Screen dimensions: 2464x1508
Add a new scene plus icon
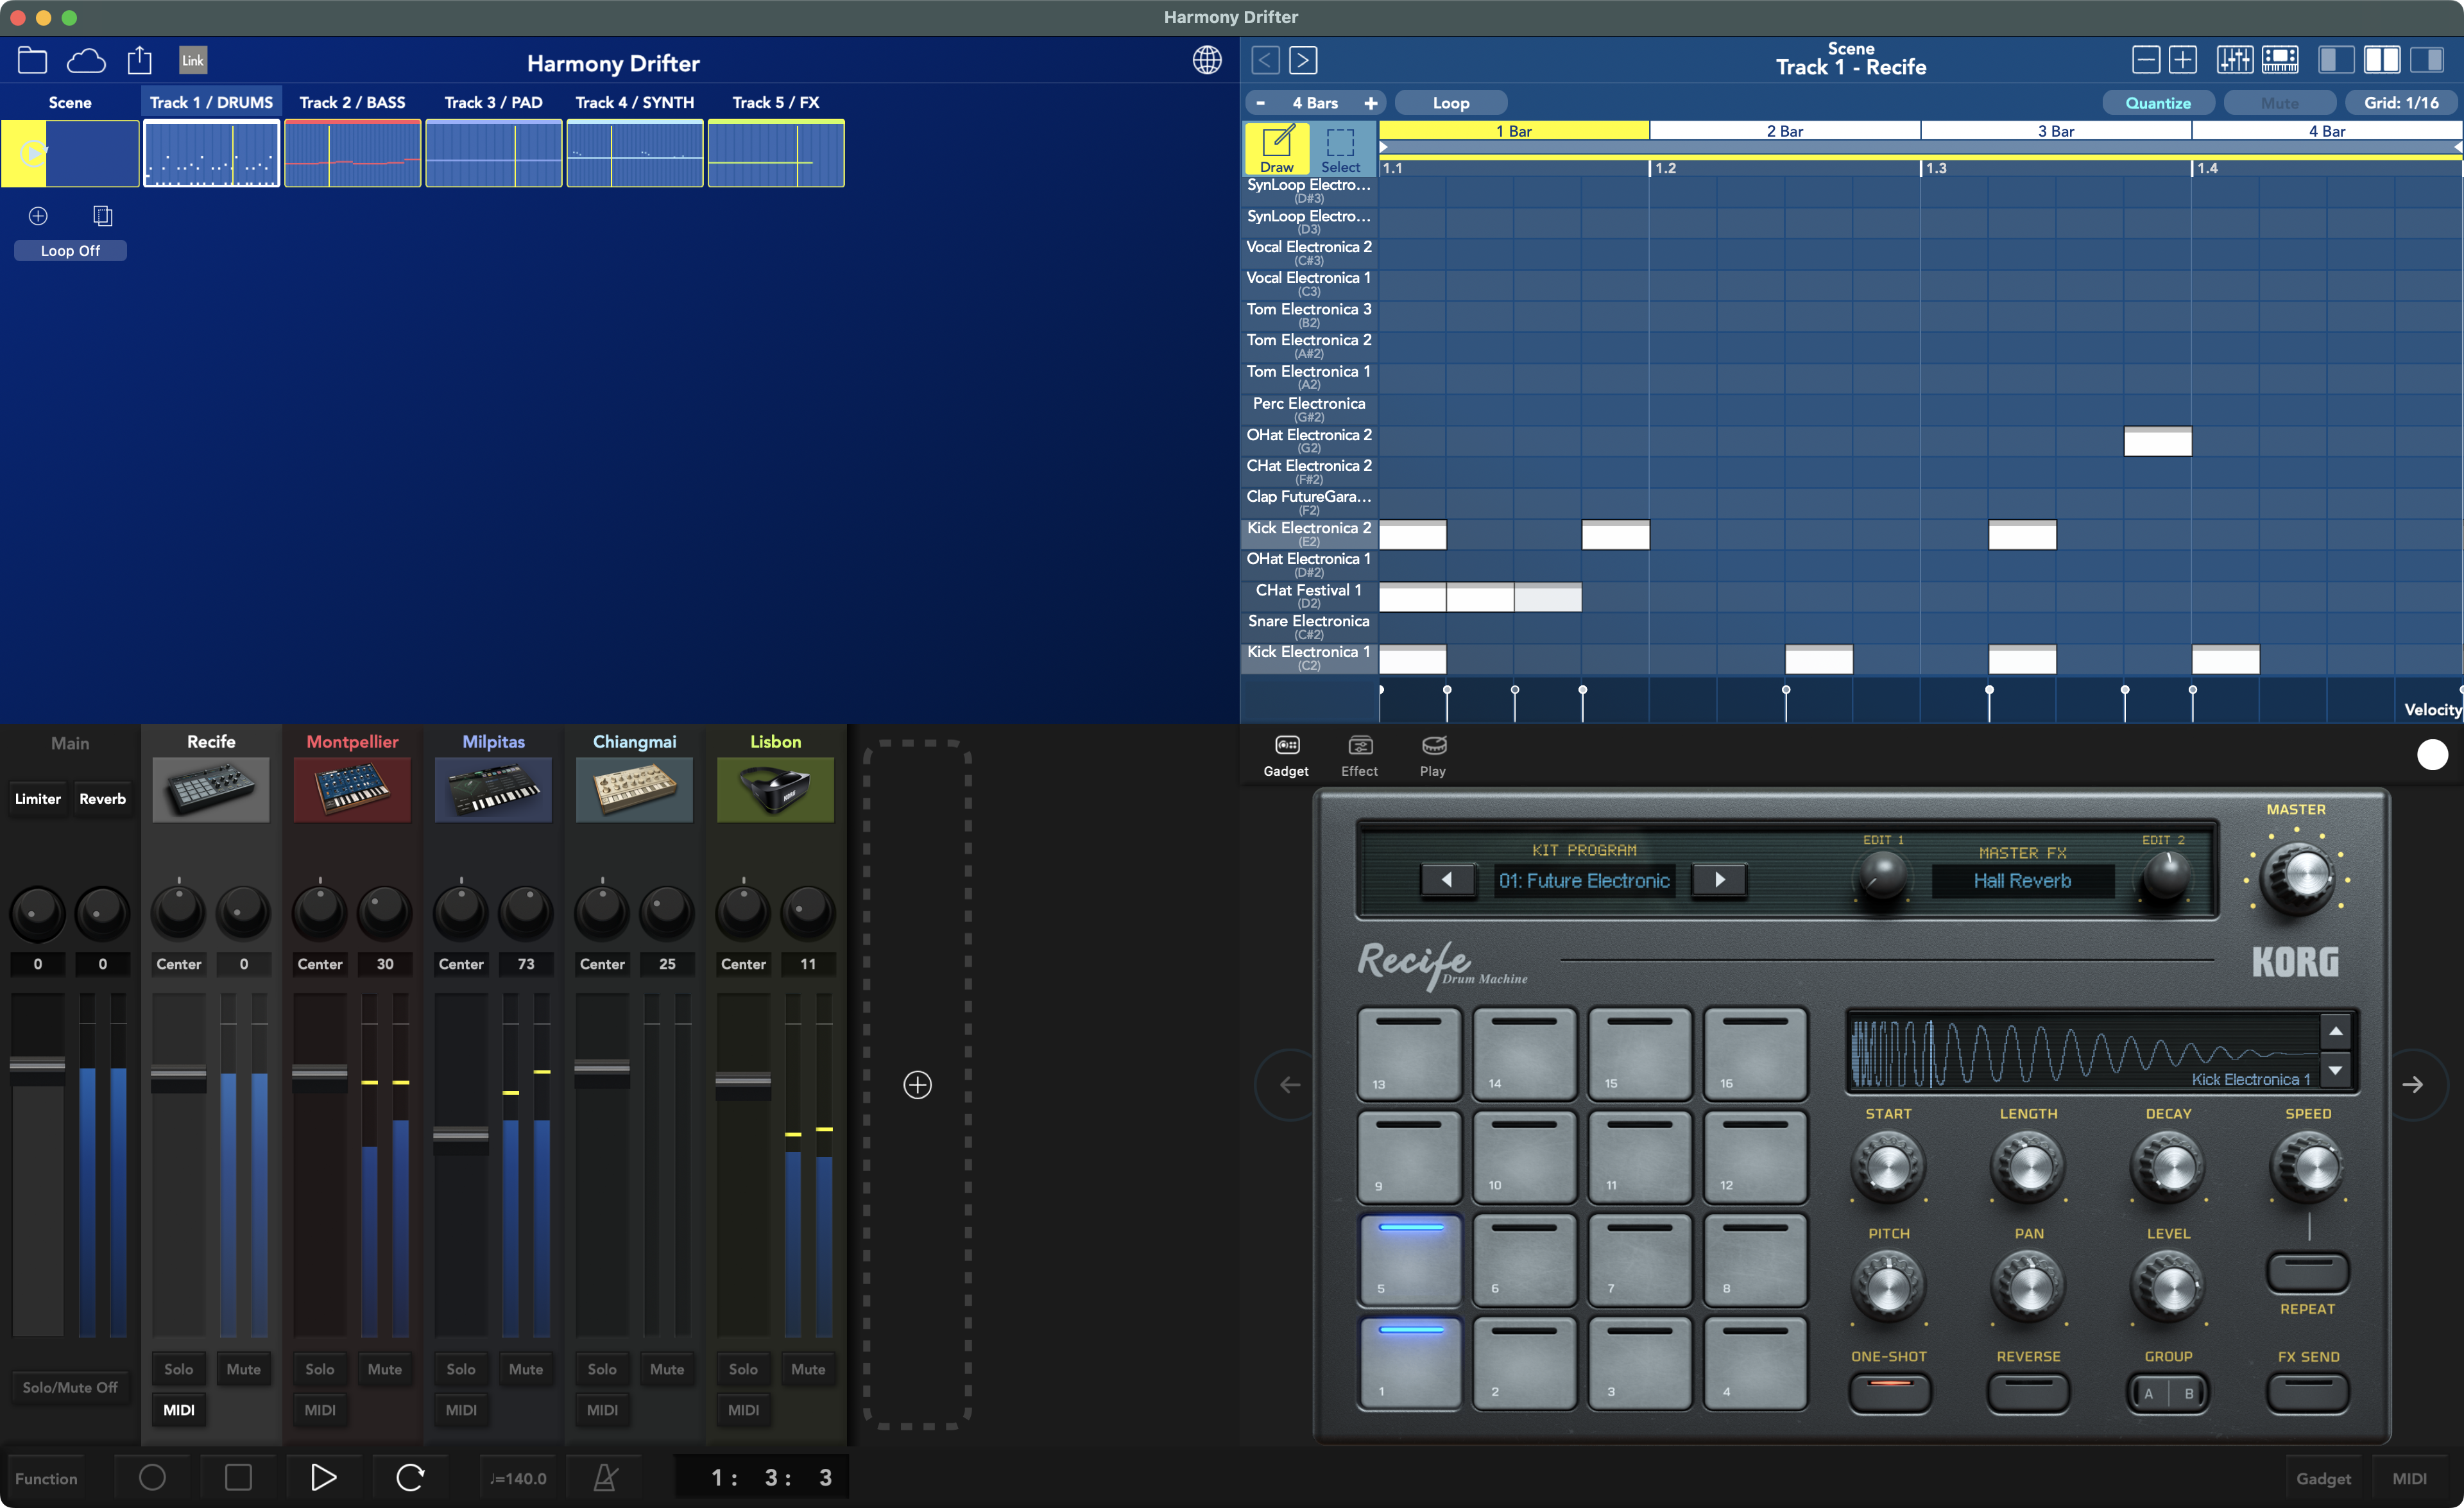click(x=38, y=216)
